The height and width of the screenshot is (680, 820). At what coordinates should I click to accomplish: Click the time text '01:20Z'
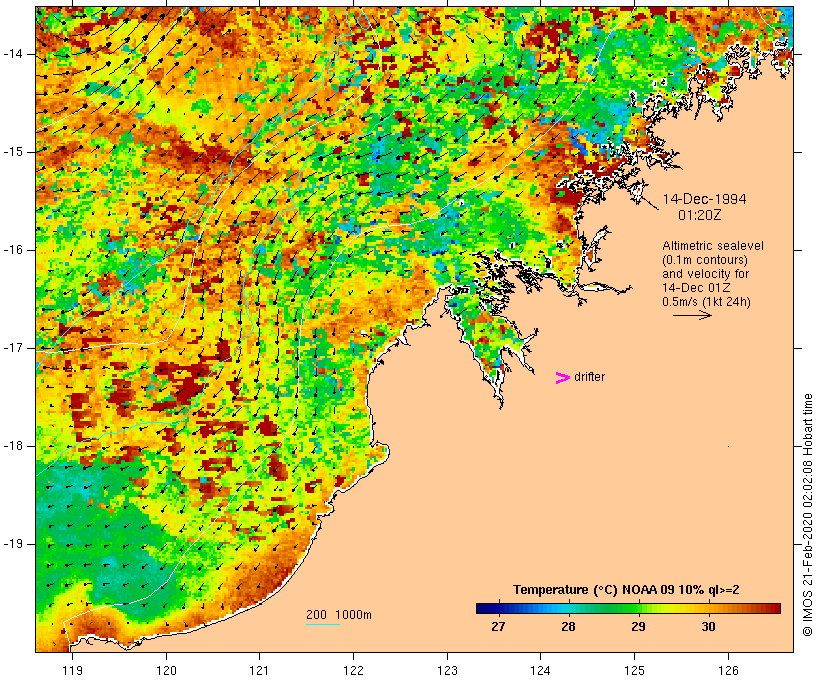(700, 215)
